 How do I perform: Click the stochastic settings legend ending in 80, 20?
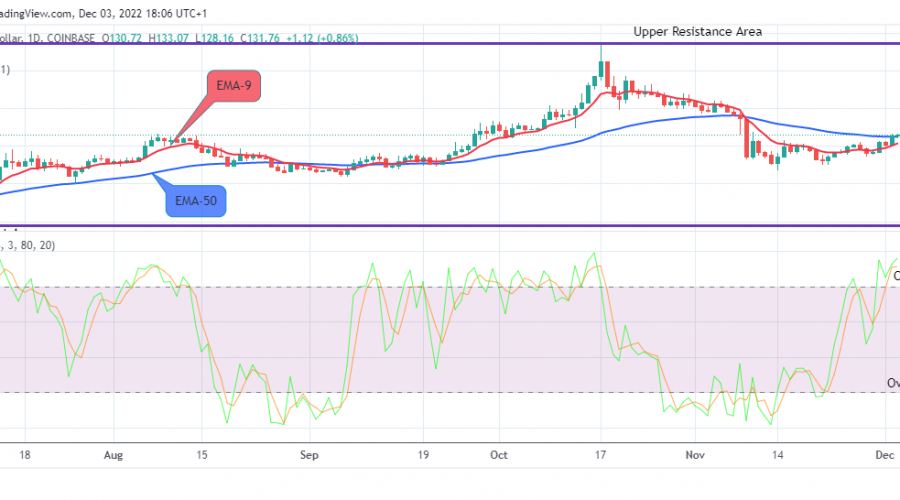pyautogui.click(x=30, y=244)
